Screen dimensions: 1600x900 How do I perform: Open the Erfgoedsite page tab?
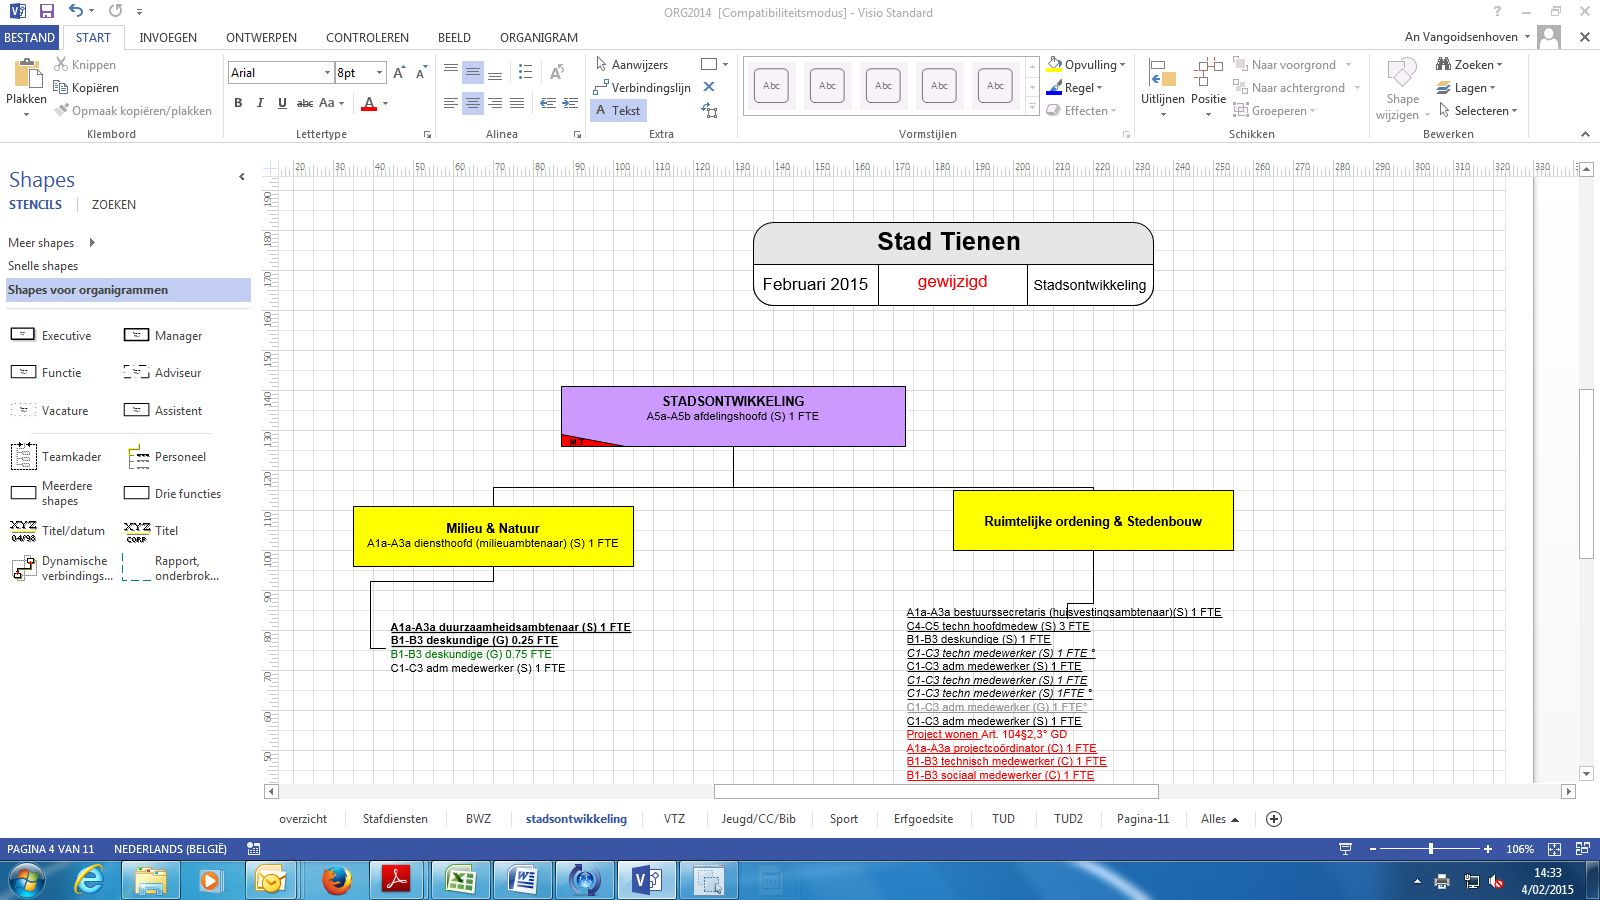[923, 819]
